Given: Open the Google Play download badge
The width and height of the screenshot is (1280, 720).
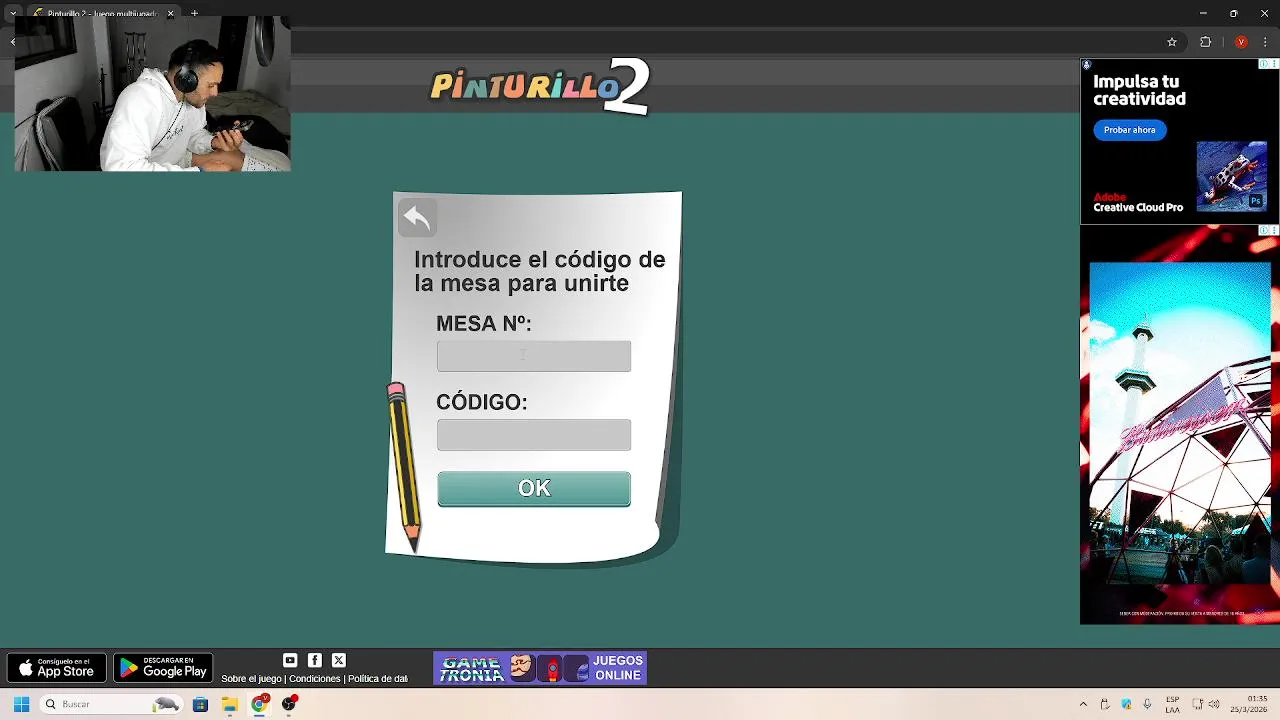Looking at the screenshot, I should (163, 668).
